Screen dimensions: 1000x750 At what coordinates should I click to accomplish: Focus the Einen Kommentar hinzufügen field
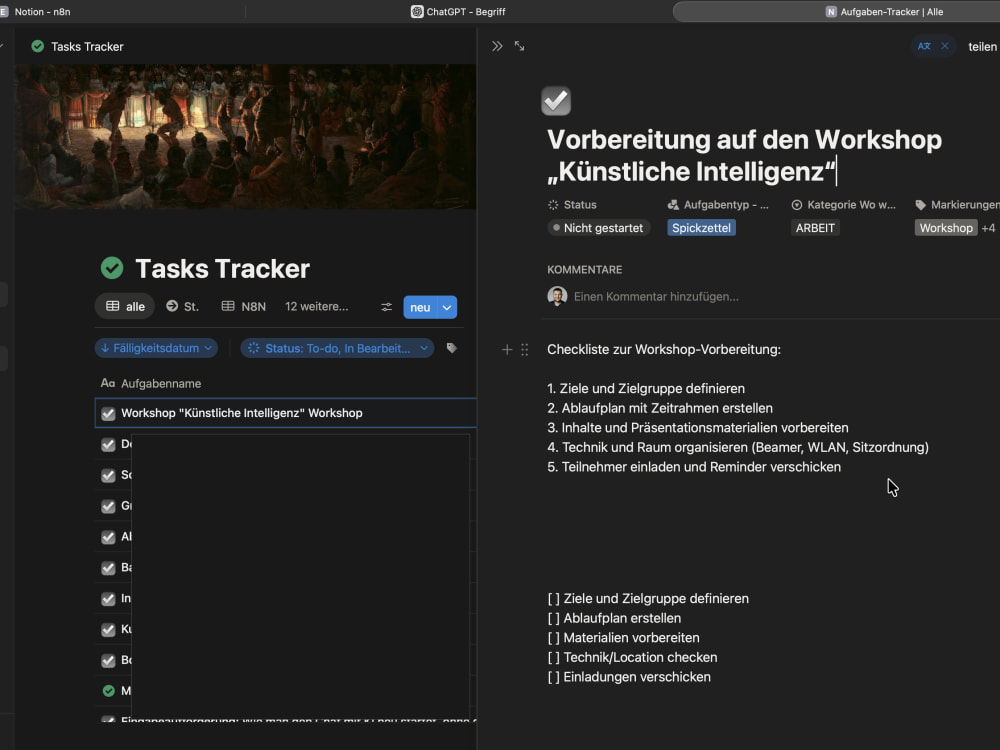point(656,297)
